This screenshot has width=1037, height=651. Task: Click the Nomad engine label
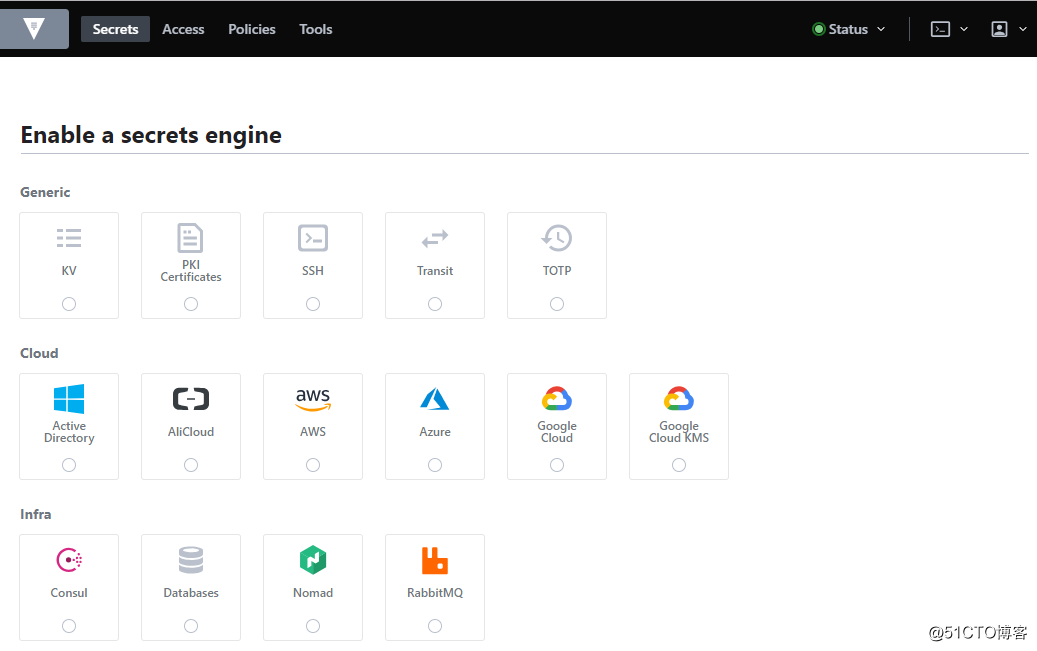[313, 593]
